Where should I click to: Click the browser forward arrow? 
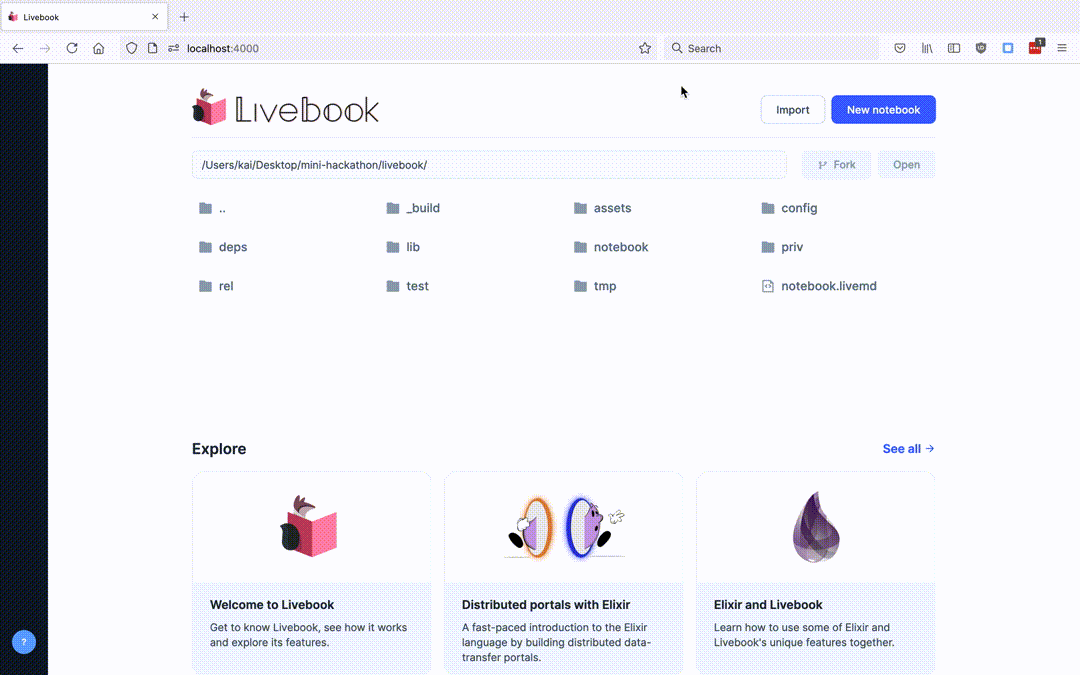click(45, 48)
